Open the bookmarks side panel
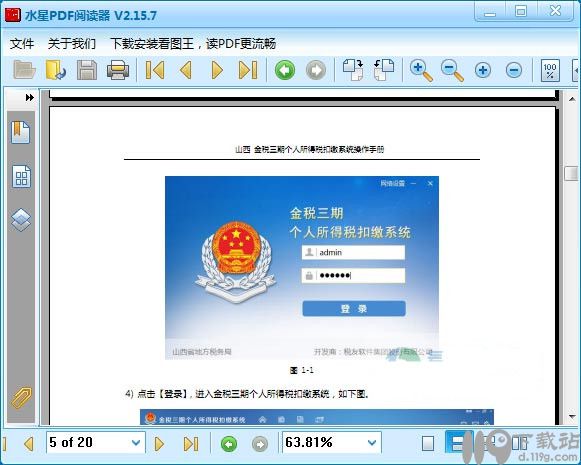The width and height of the screenshot is (581, 465). coord(21,132)
